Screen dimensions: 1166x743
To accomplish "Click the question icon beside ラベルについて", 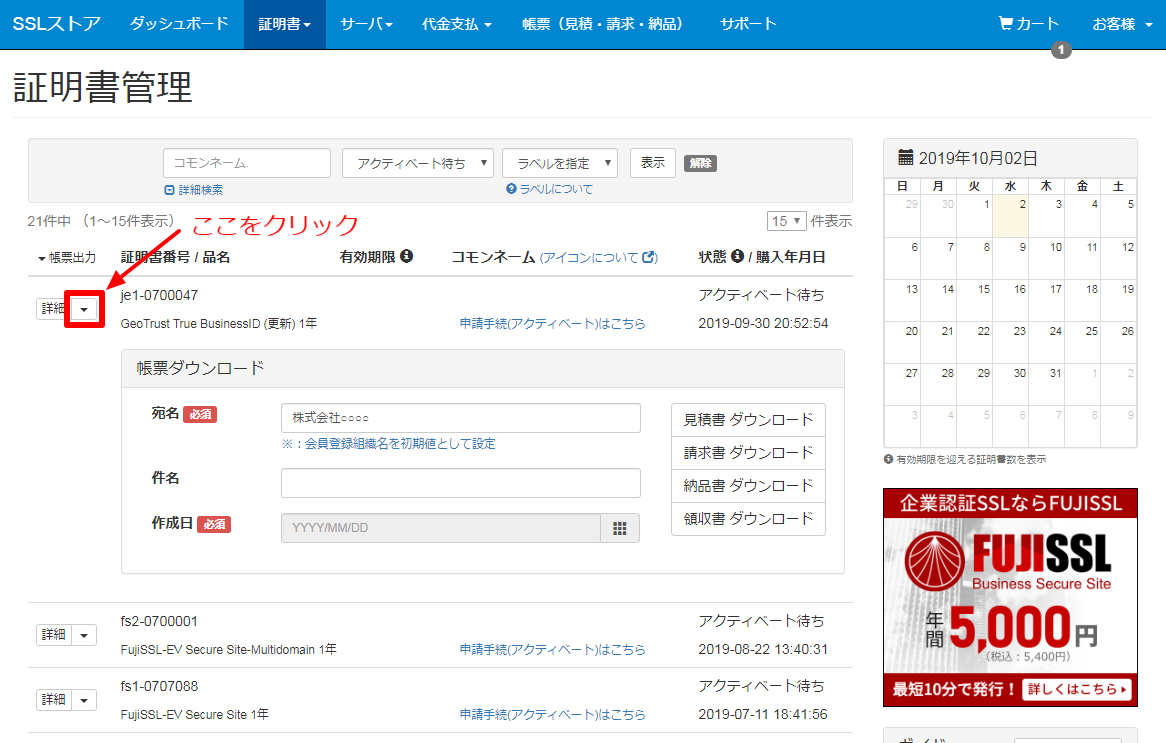I will pyautogui.click(x=511, y=189).
